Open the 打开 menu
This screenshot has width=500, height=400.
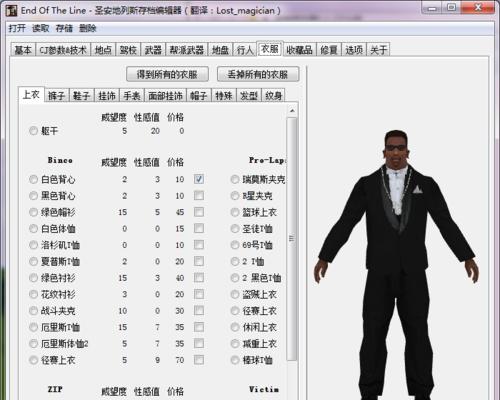point(17,28)
